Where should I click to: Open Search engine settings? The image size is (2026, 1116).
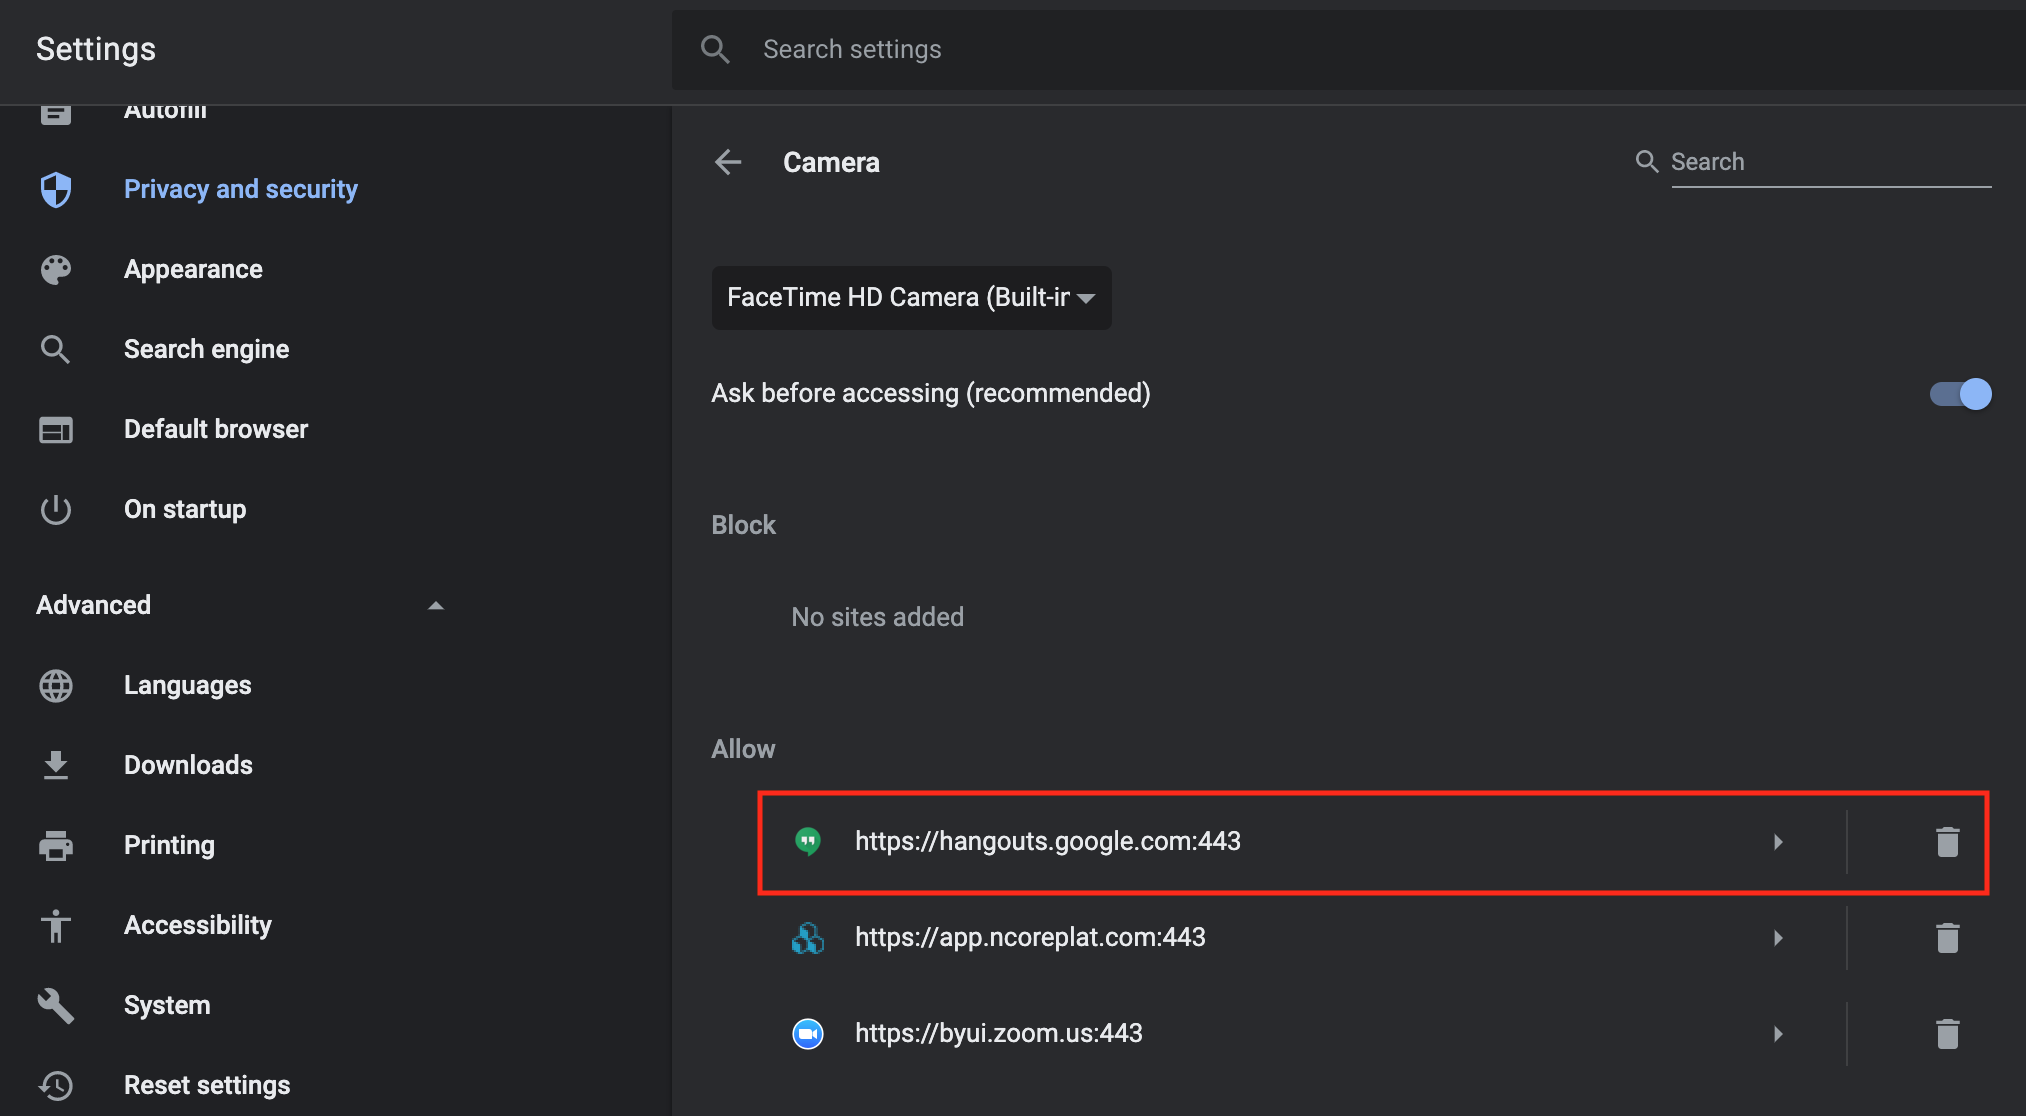206,349
